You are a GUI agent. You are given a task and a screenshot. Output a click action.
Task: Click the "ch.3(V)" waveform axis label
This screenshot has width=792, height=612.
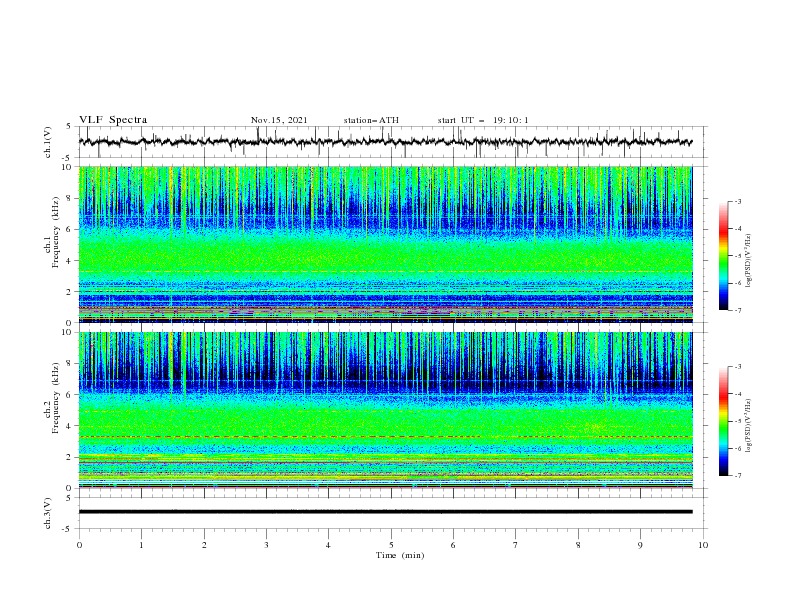(48, 513)
